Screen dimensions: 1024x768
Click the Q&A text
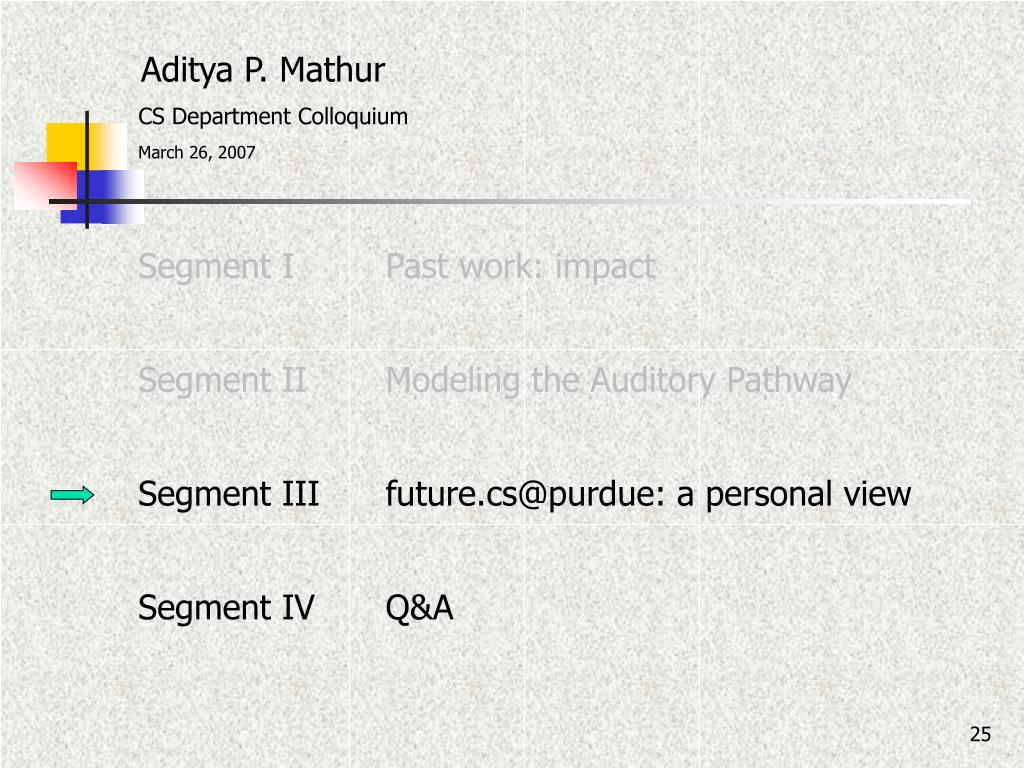[x=419, y=607]
